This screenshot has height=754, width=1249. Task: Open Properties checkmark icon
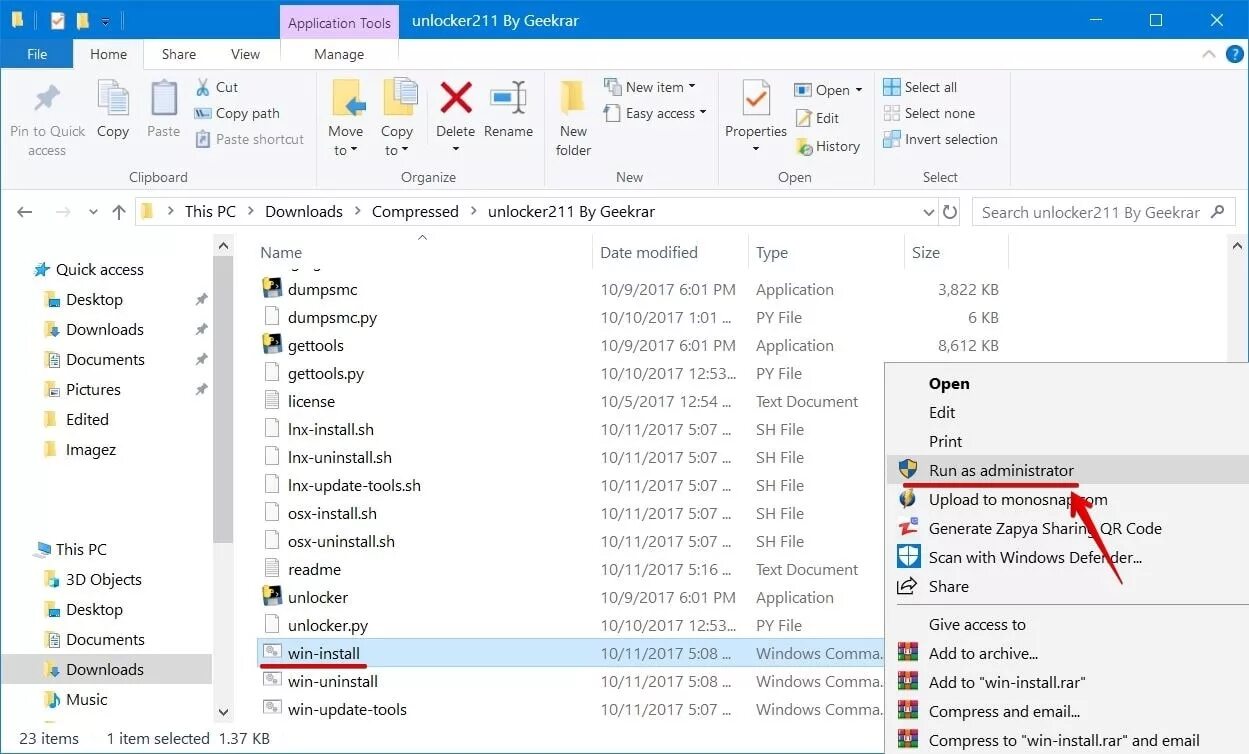point(756,100)
